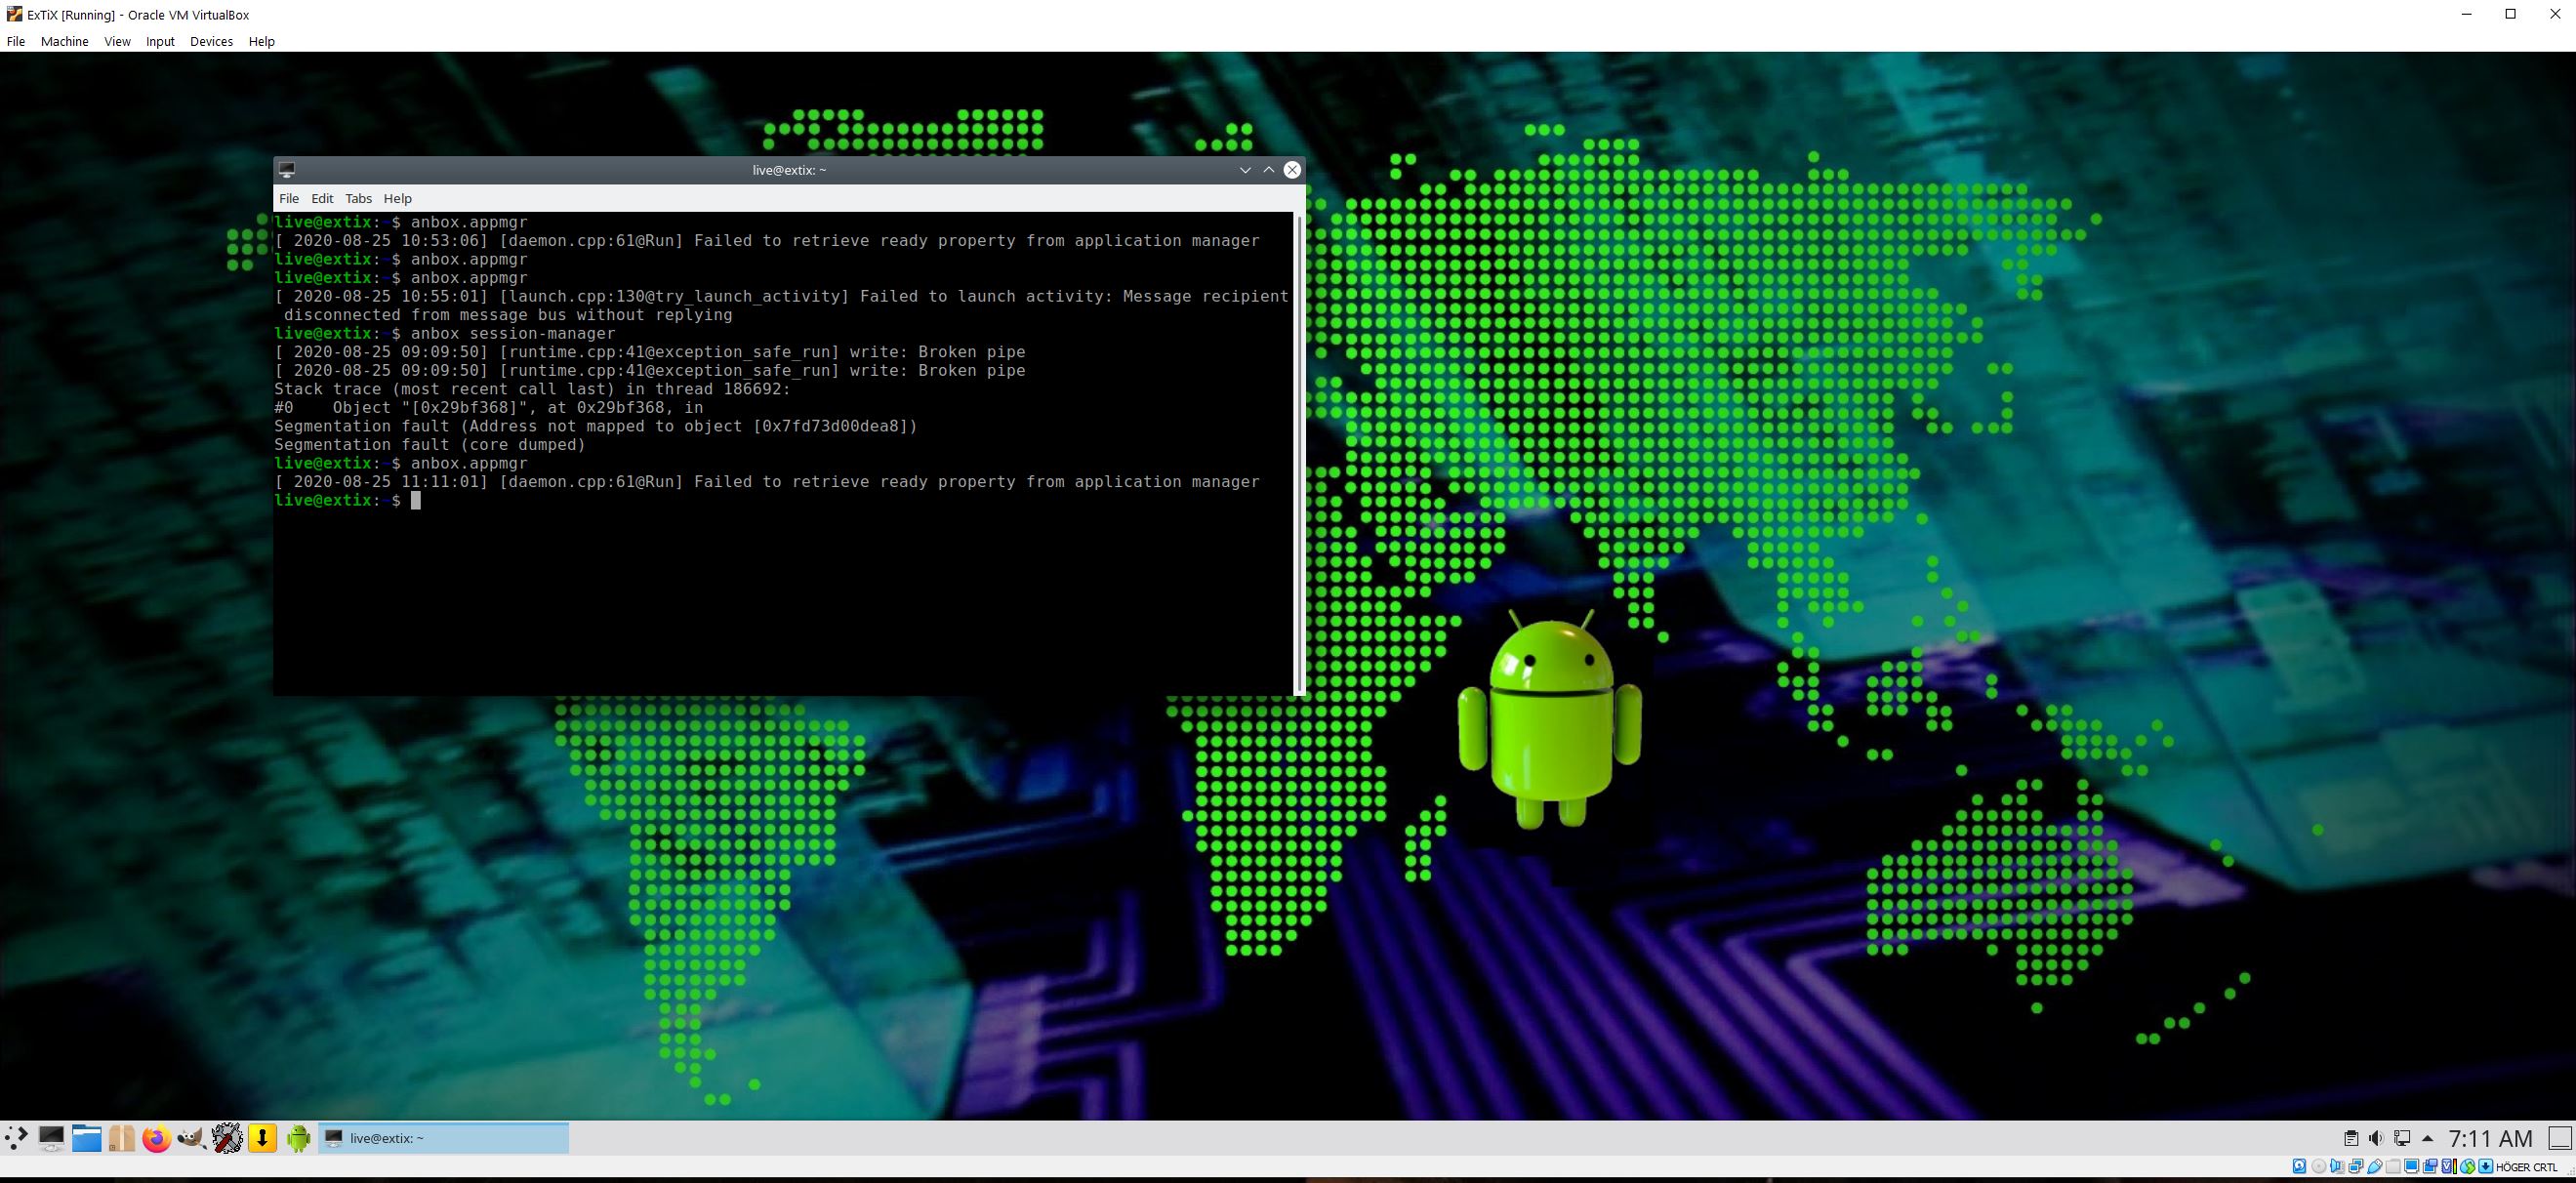Click the yellow download-arrow installer icon
Image resolution: width=2576 pixels, height=1183 pixels.
262,1138
